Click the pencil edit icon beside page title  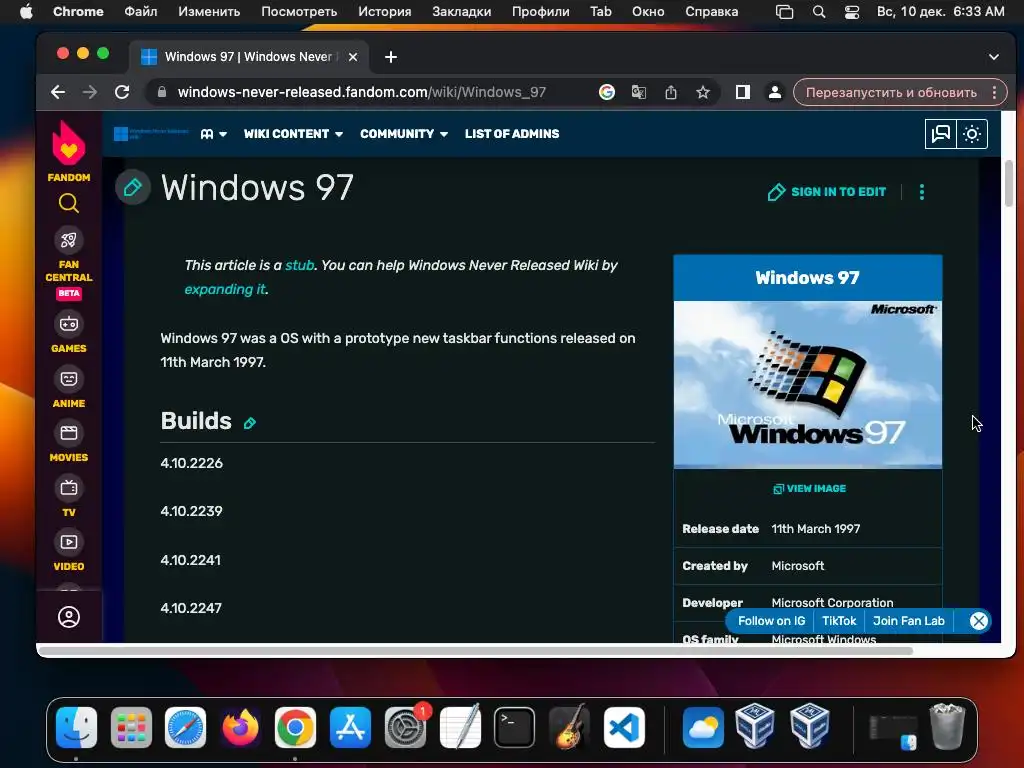pos(133,188)
